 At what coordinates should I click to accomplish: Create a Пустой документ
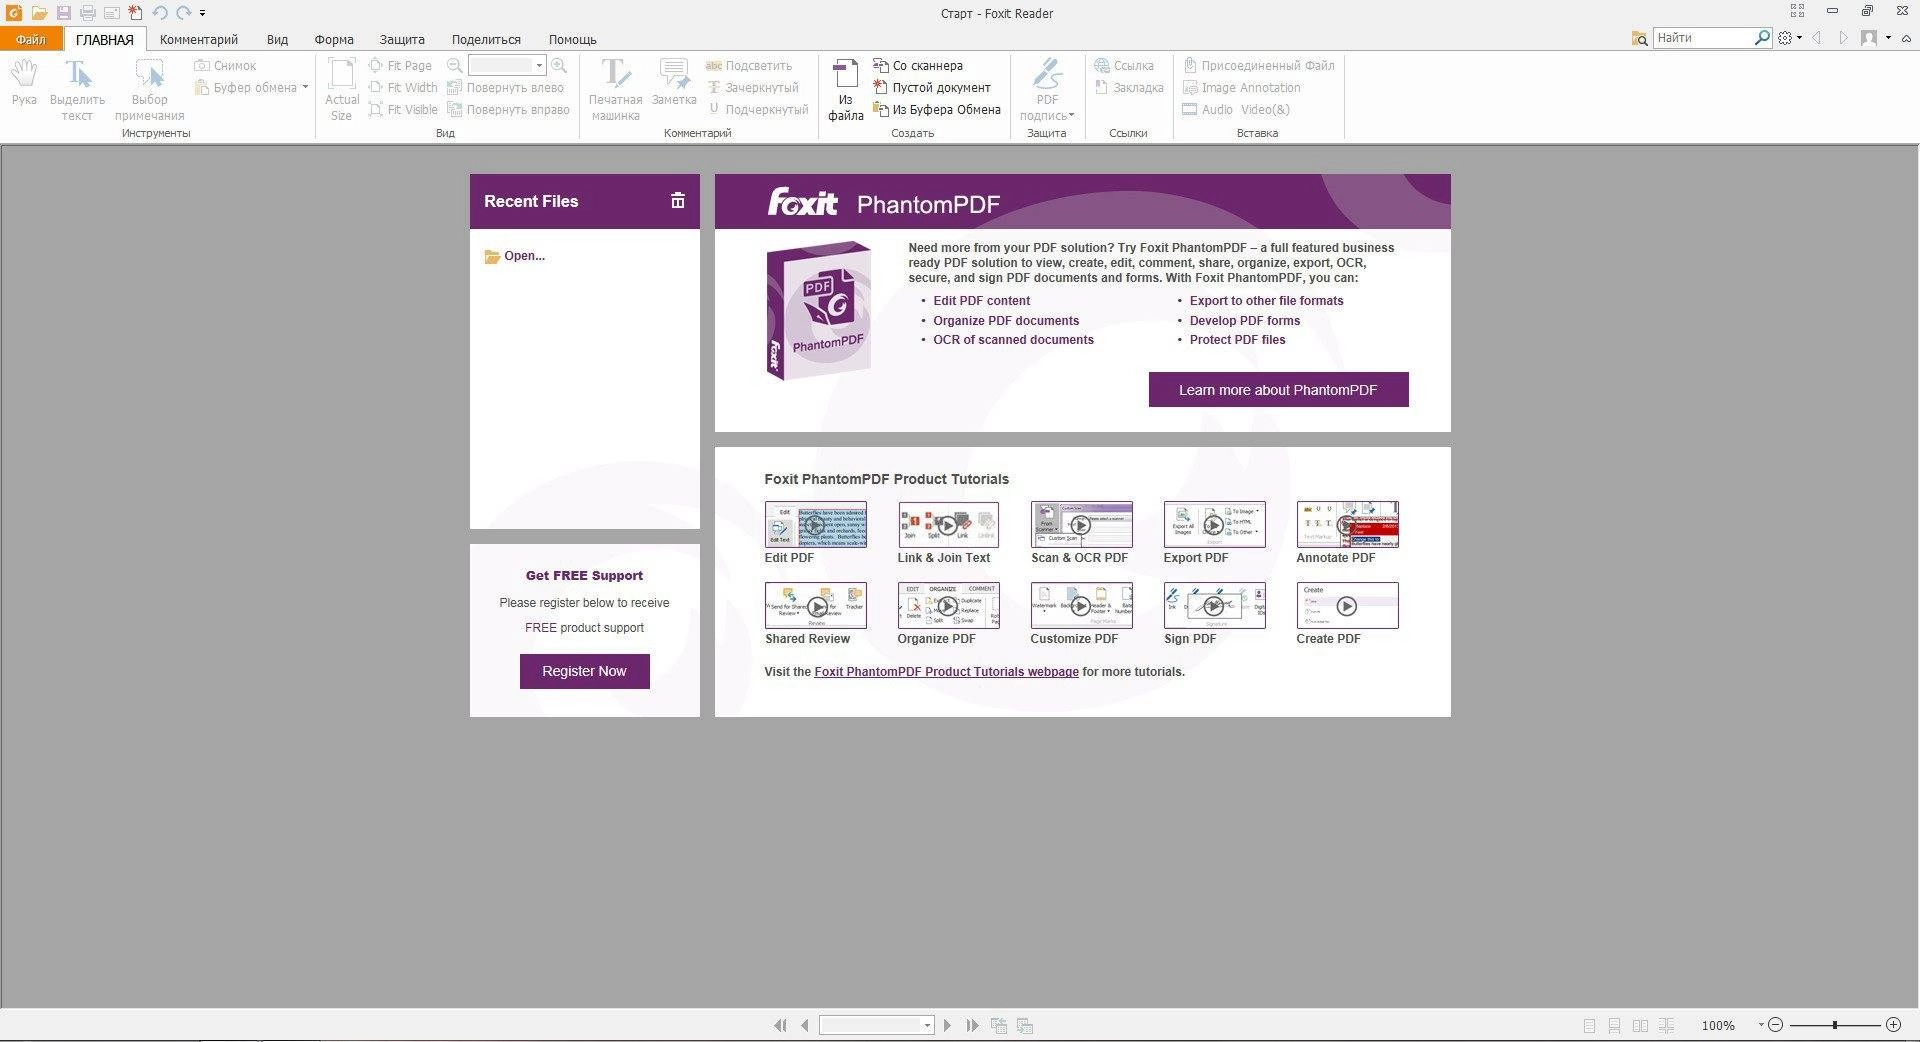pos(932,88)
